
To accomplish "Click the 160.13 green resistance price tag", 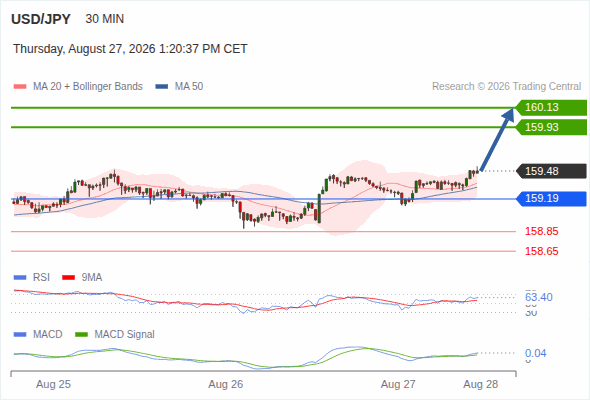I will point(551,108).
